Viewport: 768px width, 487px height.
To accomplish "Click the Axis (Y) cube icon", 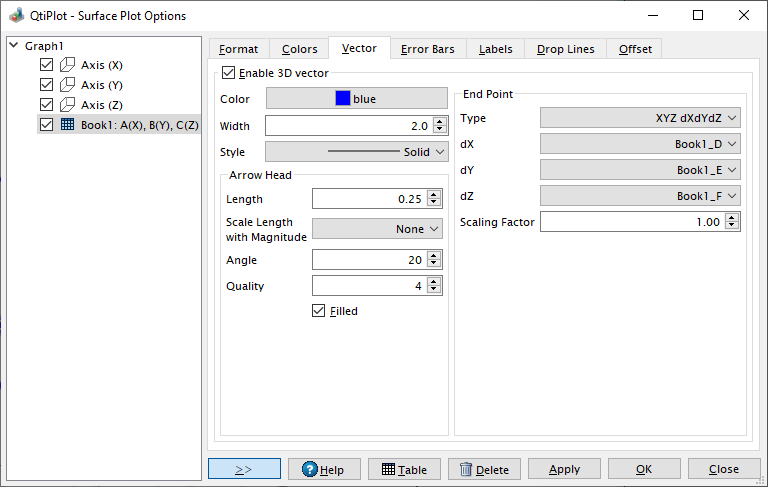I will tap(68, 85).
